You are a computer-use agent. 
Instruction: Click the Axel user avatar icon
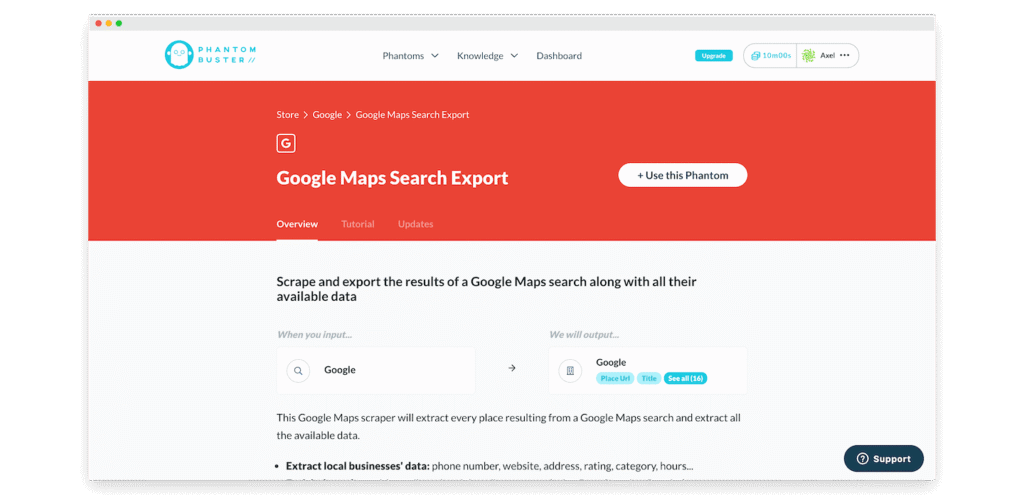pos(808,56)
